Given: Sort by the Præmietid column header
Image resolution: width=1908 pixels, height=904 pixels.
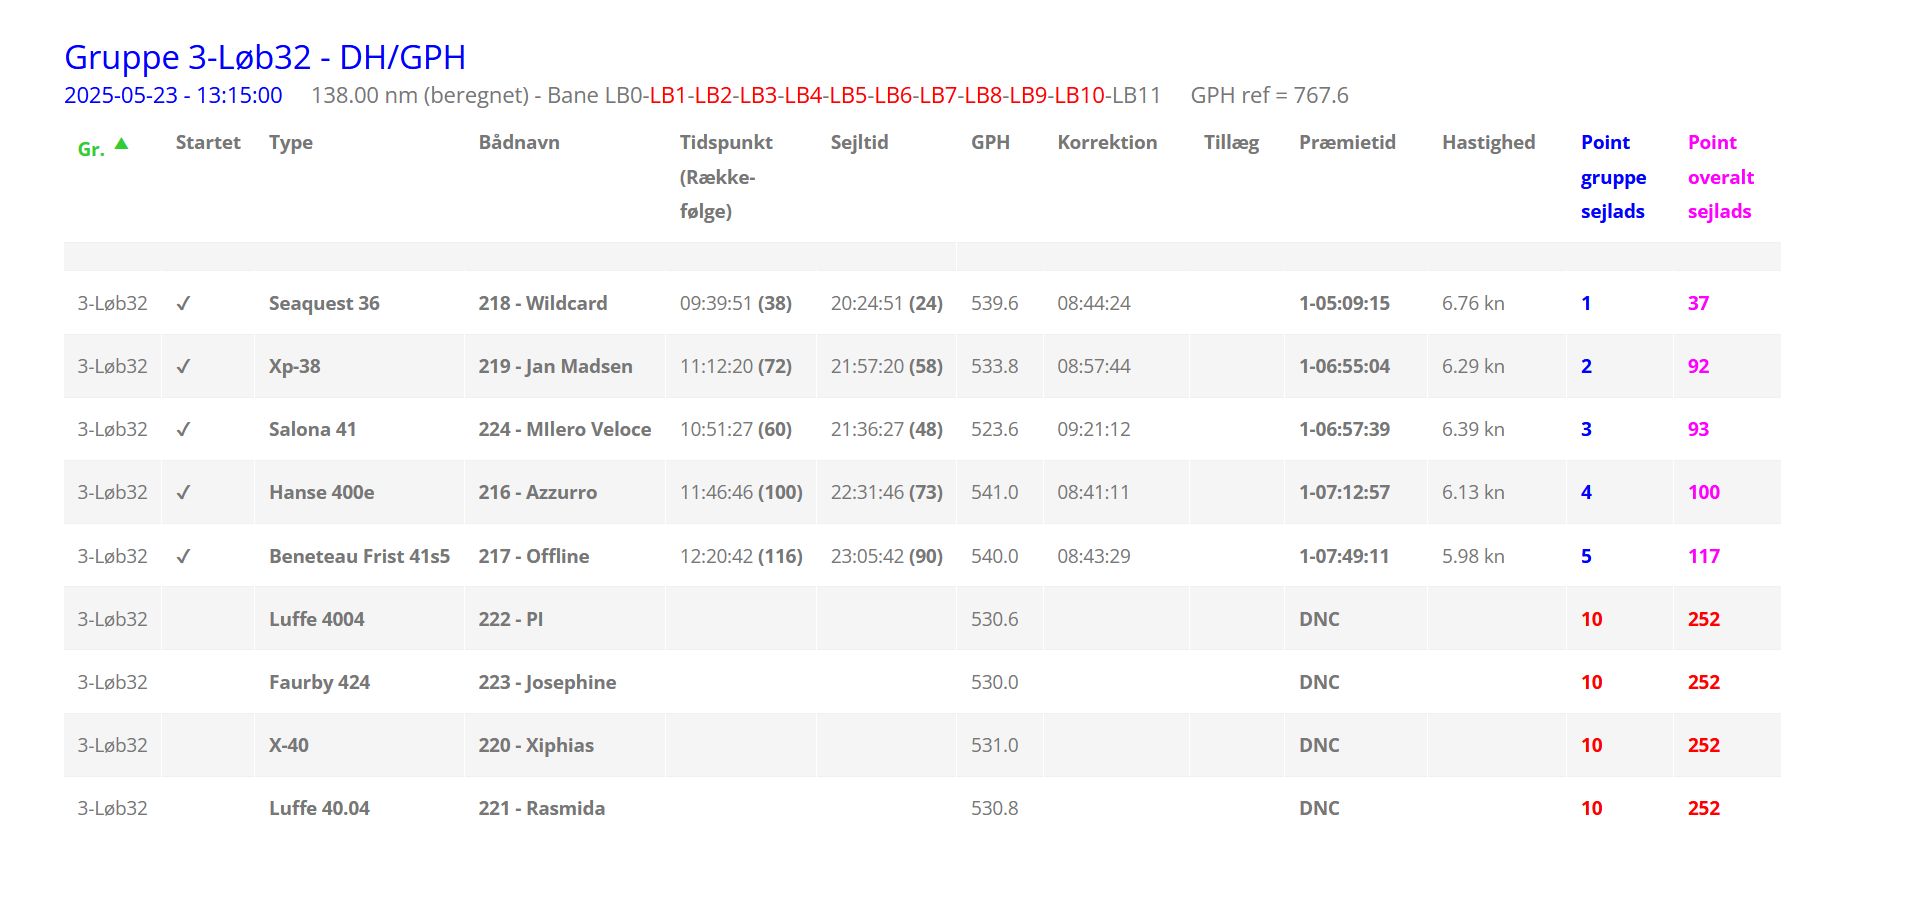Looking at the screenshot, I should click(x=1346, y=142).
